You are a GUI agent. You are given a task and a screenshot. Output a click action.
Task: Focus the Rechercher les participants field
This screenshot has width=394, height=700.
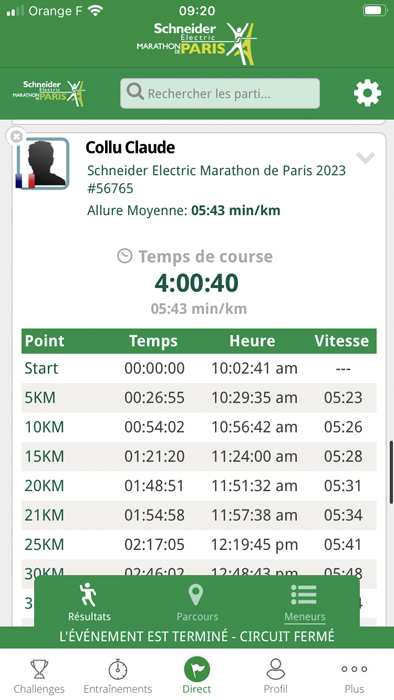pos(220,93)
